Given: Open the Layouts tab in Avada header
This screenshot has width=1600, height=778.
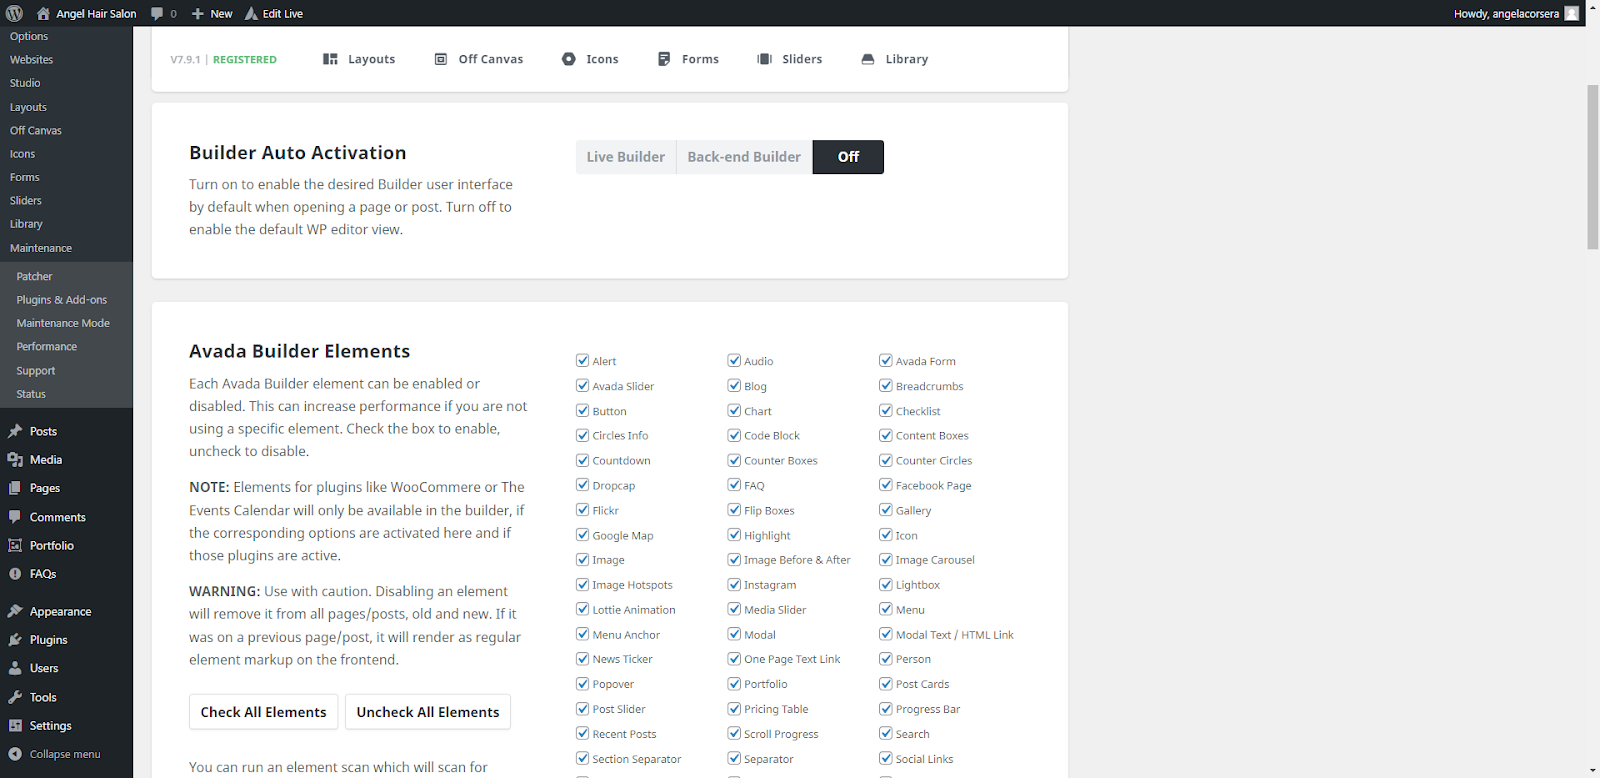Looking at the screenshot, I should (x=359, y=59).
